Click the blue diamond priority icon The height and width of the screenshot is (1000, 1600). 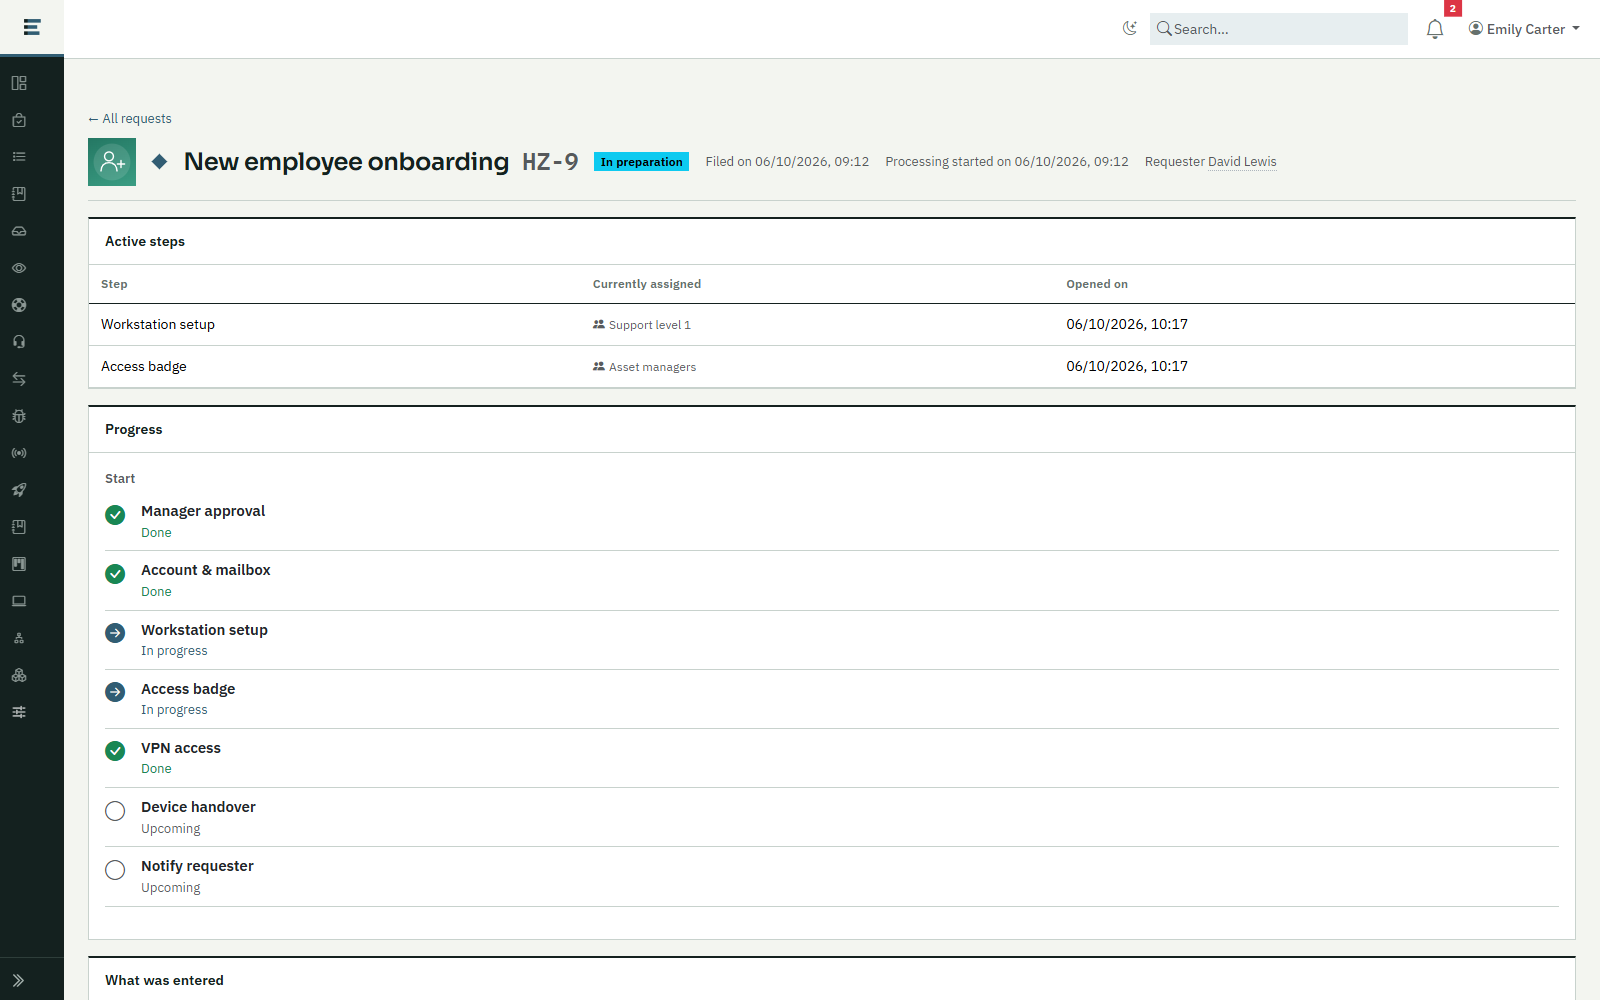[160, 162]
